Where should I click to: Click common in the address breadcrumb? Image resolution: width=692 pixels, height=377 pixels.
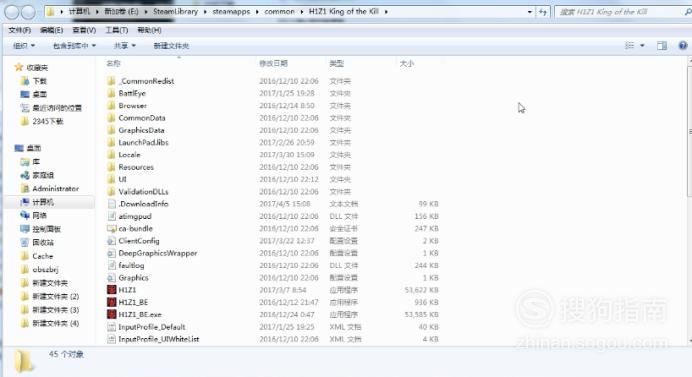(279, 11)
